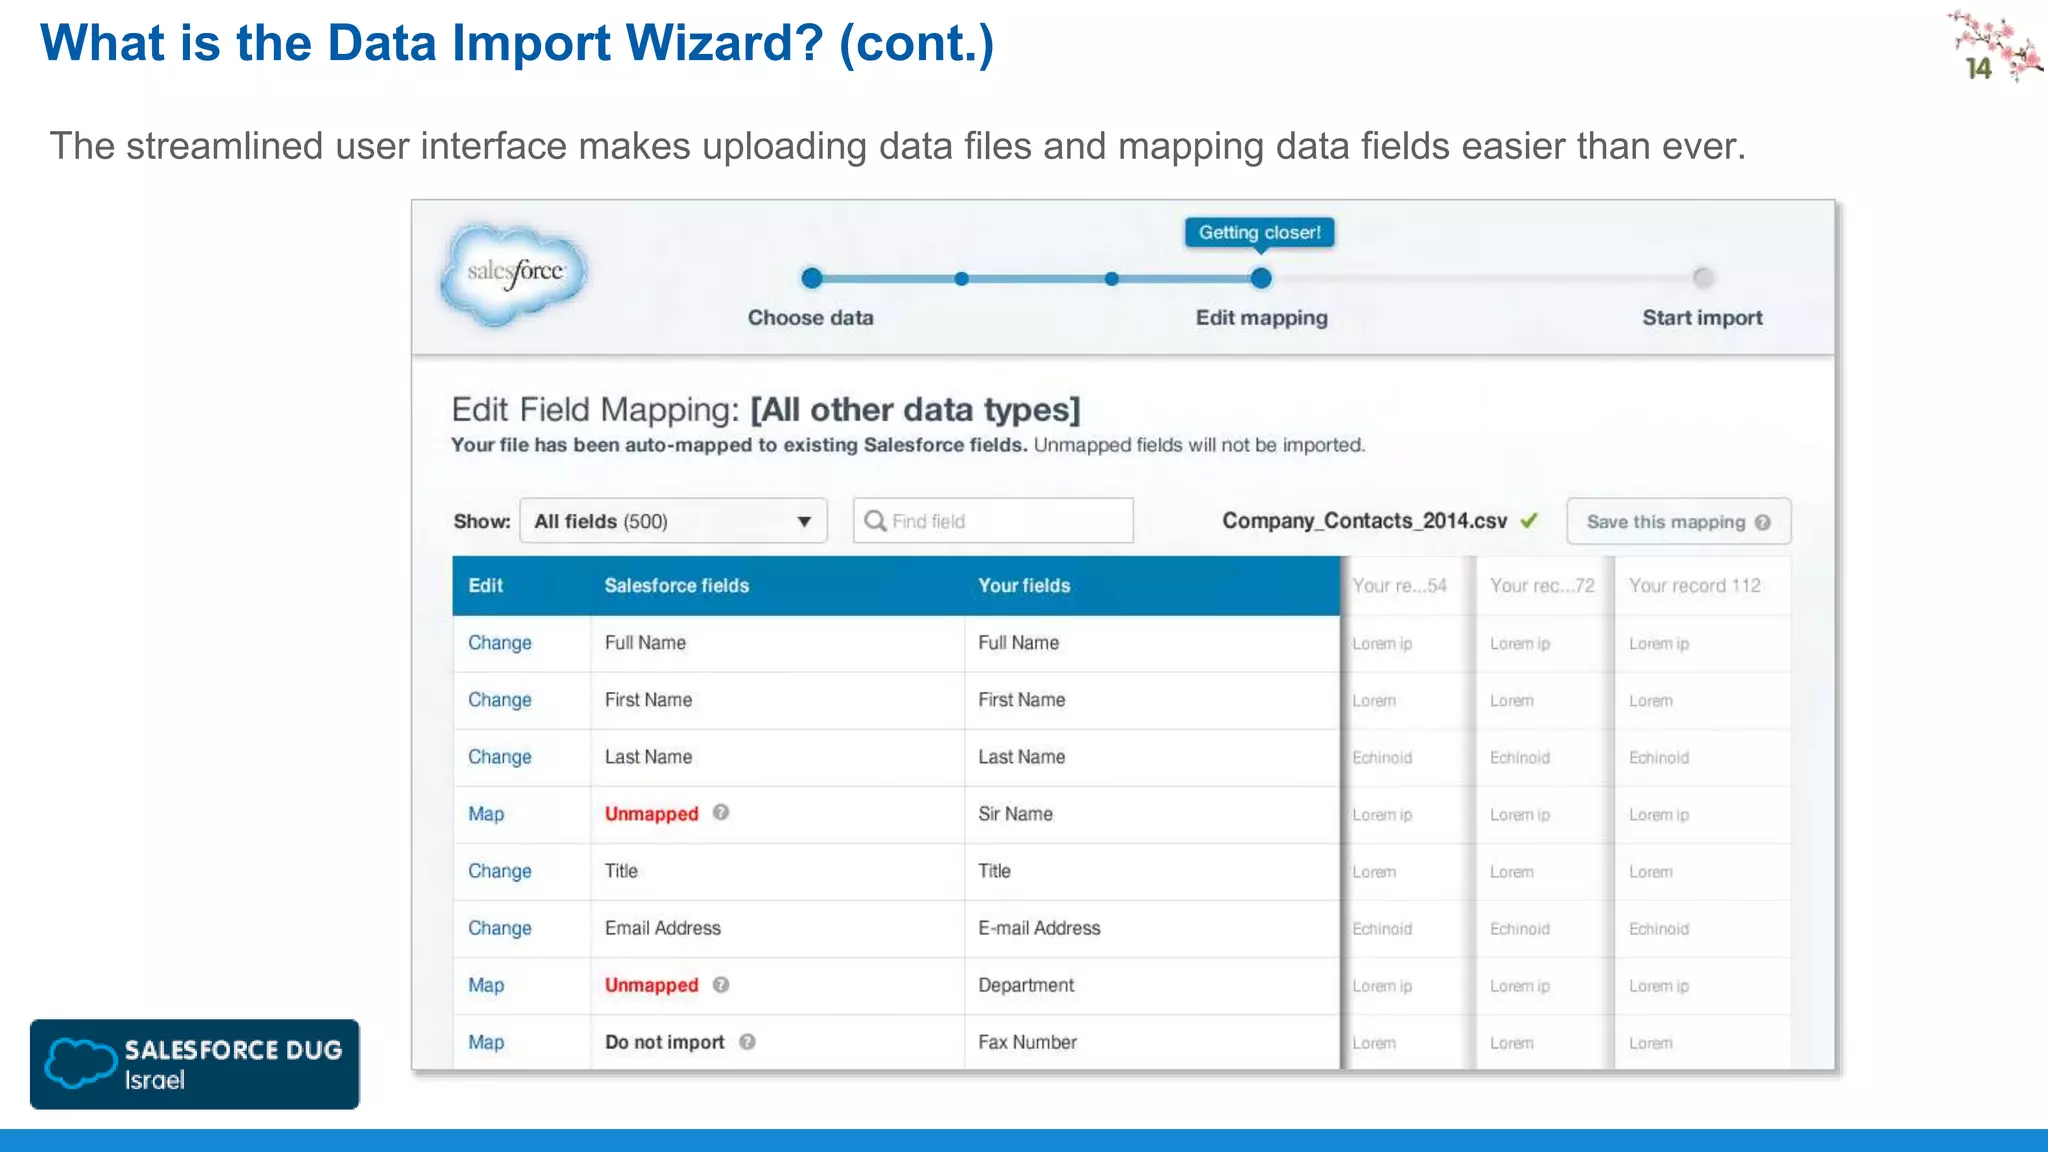Click the dropdown arrow in All fields selector
The height and width of the screenshot is (1152, 2048).
(x=804, y=521)
